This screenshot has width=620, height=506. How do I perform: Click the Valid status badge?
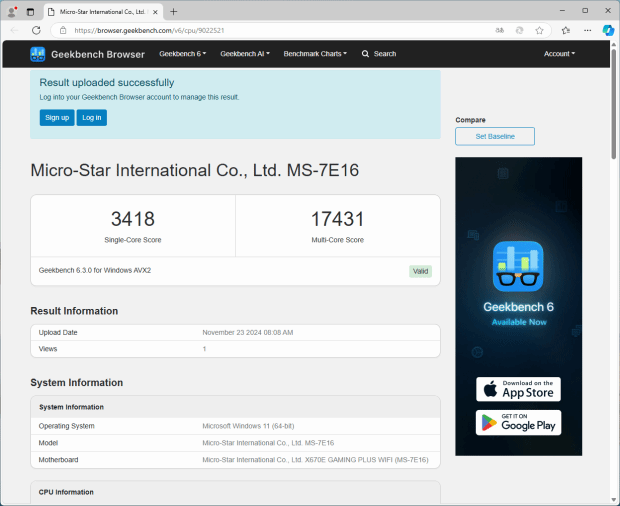tap(420, 271)
